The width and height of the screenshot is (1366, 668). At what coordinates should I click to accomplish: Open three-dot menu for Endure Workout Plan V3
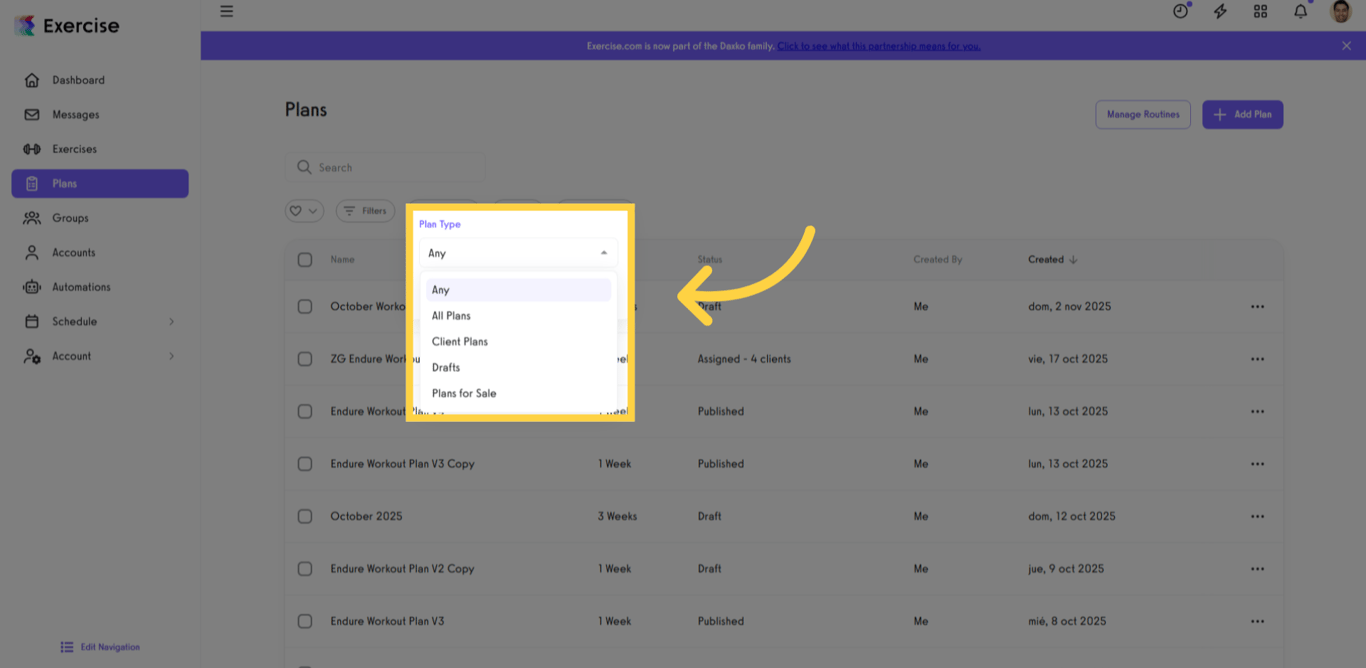[x=1257, y=621]
